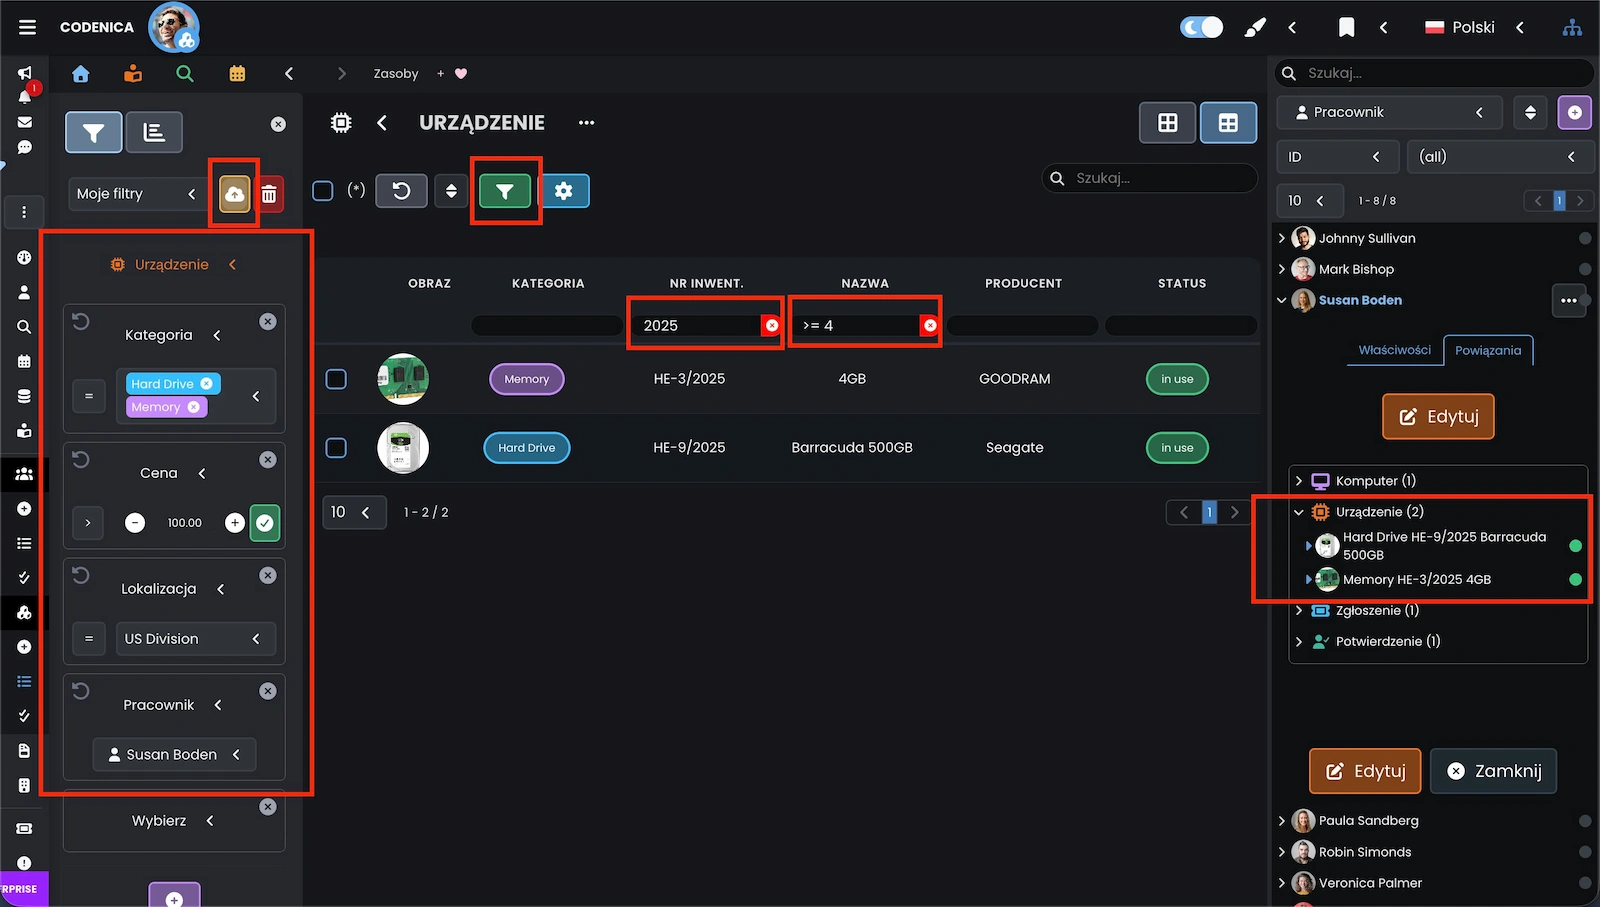The height and width of the screenshot is (907, 1600).
Task: Click the plus stepper in Cena filter
Action: tap(235, 523)
